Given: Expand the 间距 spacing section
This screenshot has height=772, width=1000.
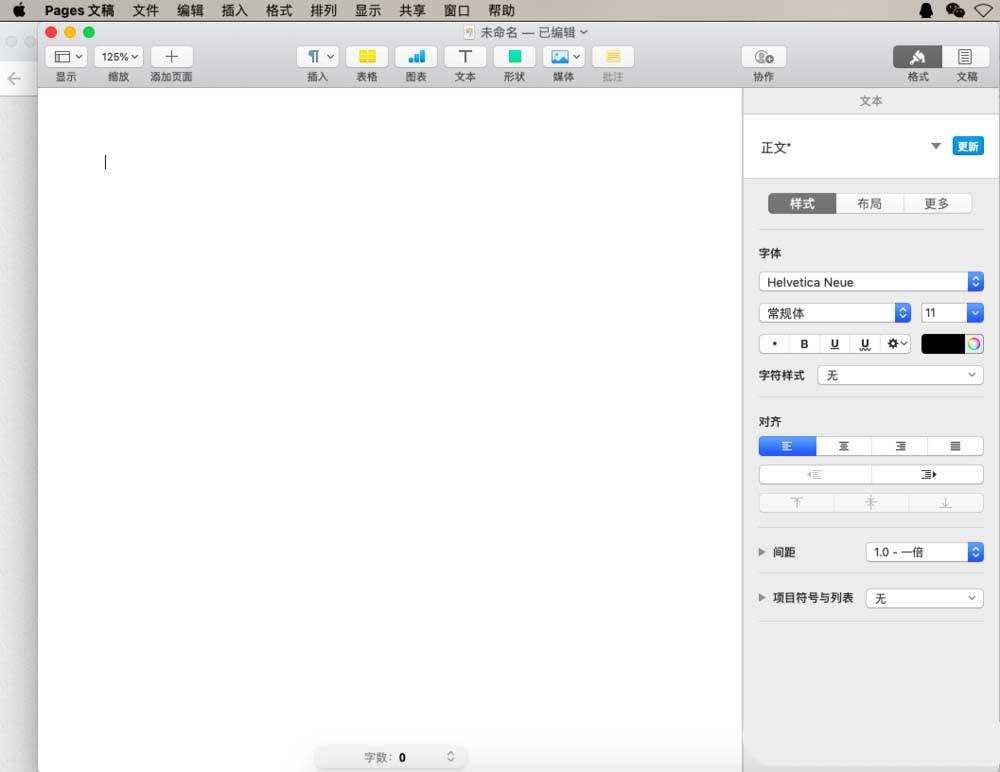Looking at the screenshot, I should coord(762,551).
